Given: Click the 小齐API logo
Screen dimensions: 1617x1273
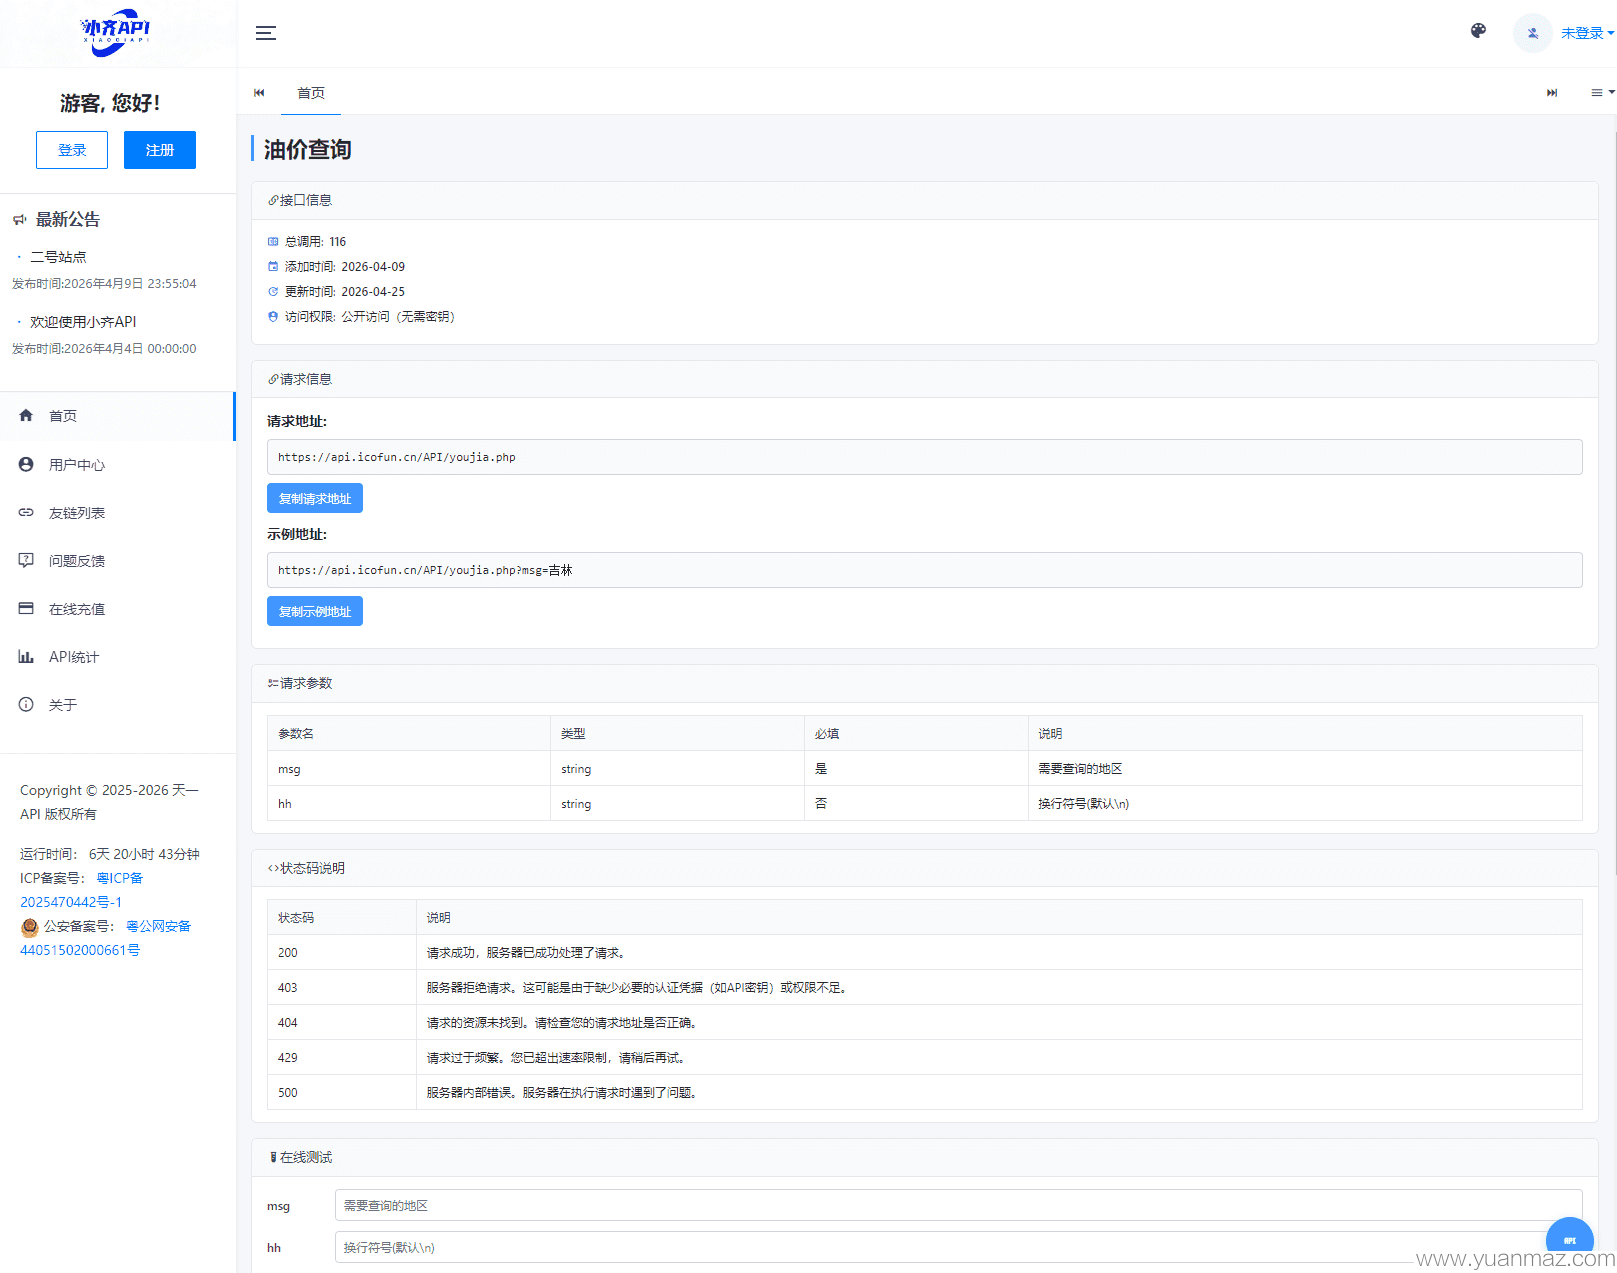Looking at the screenshot, I should click(116, 31).
